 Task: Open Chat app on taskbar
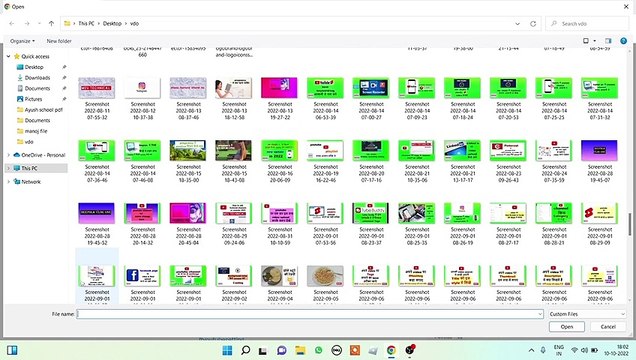[281, 350]
